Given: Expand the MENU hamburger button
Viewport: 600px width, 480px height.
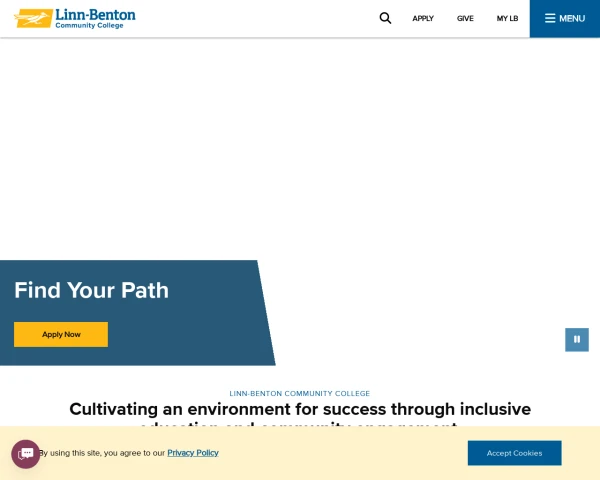Looking at the screenshot, I should tap(565, 18).
